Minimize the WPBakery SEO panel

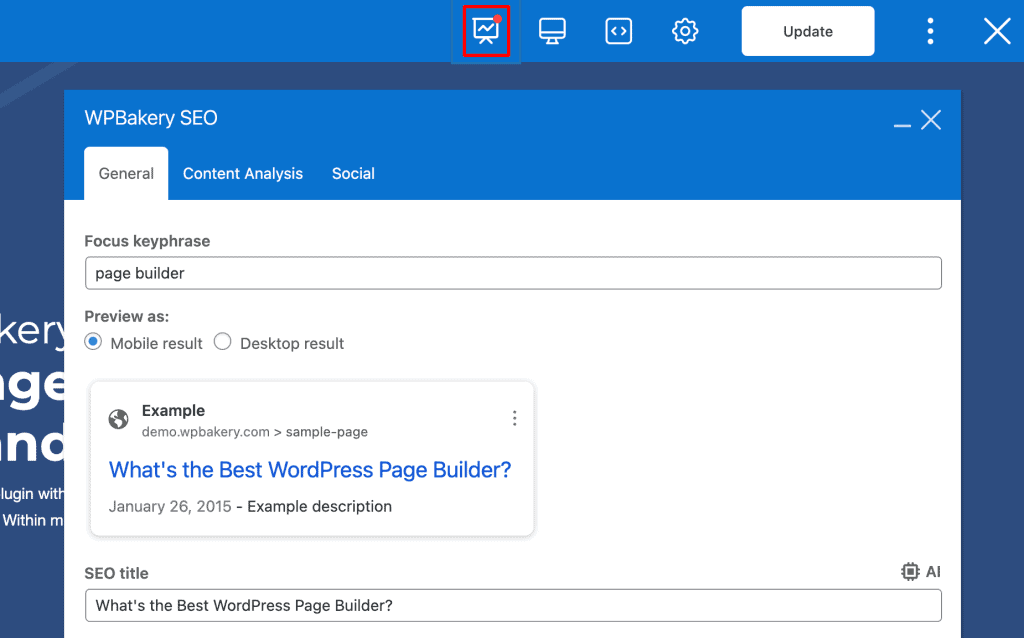tap(902, 125)
